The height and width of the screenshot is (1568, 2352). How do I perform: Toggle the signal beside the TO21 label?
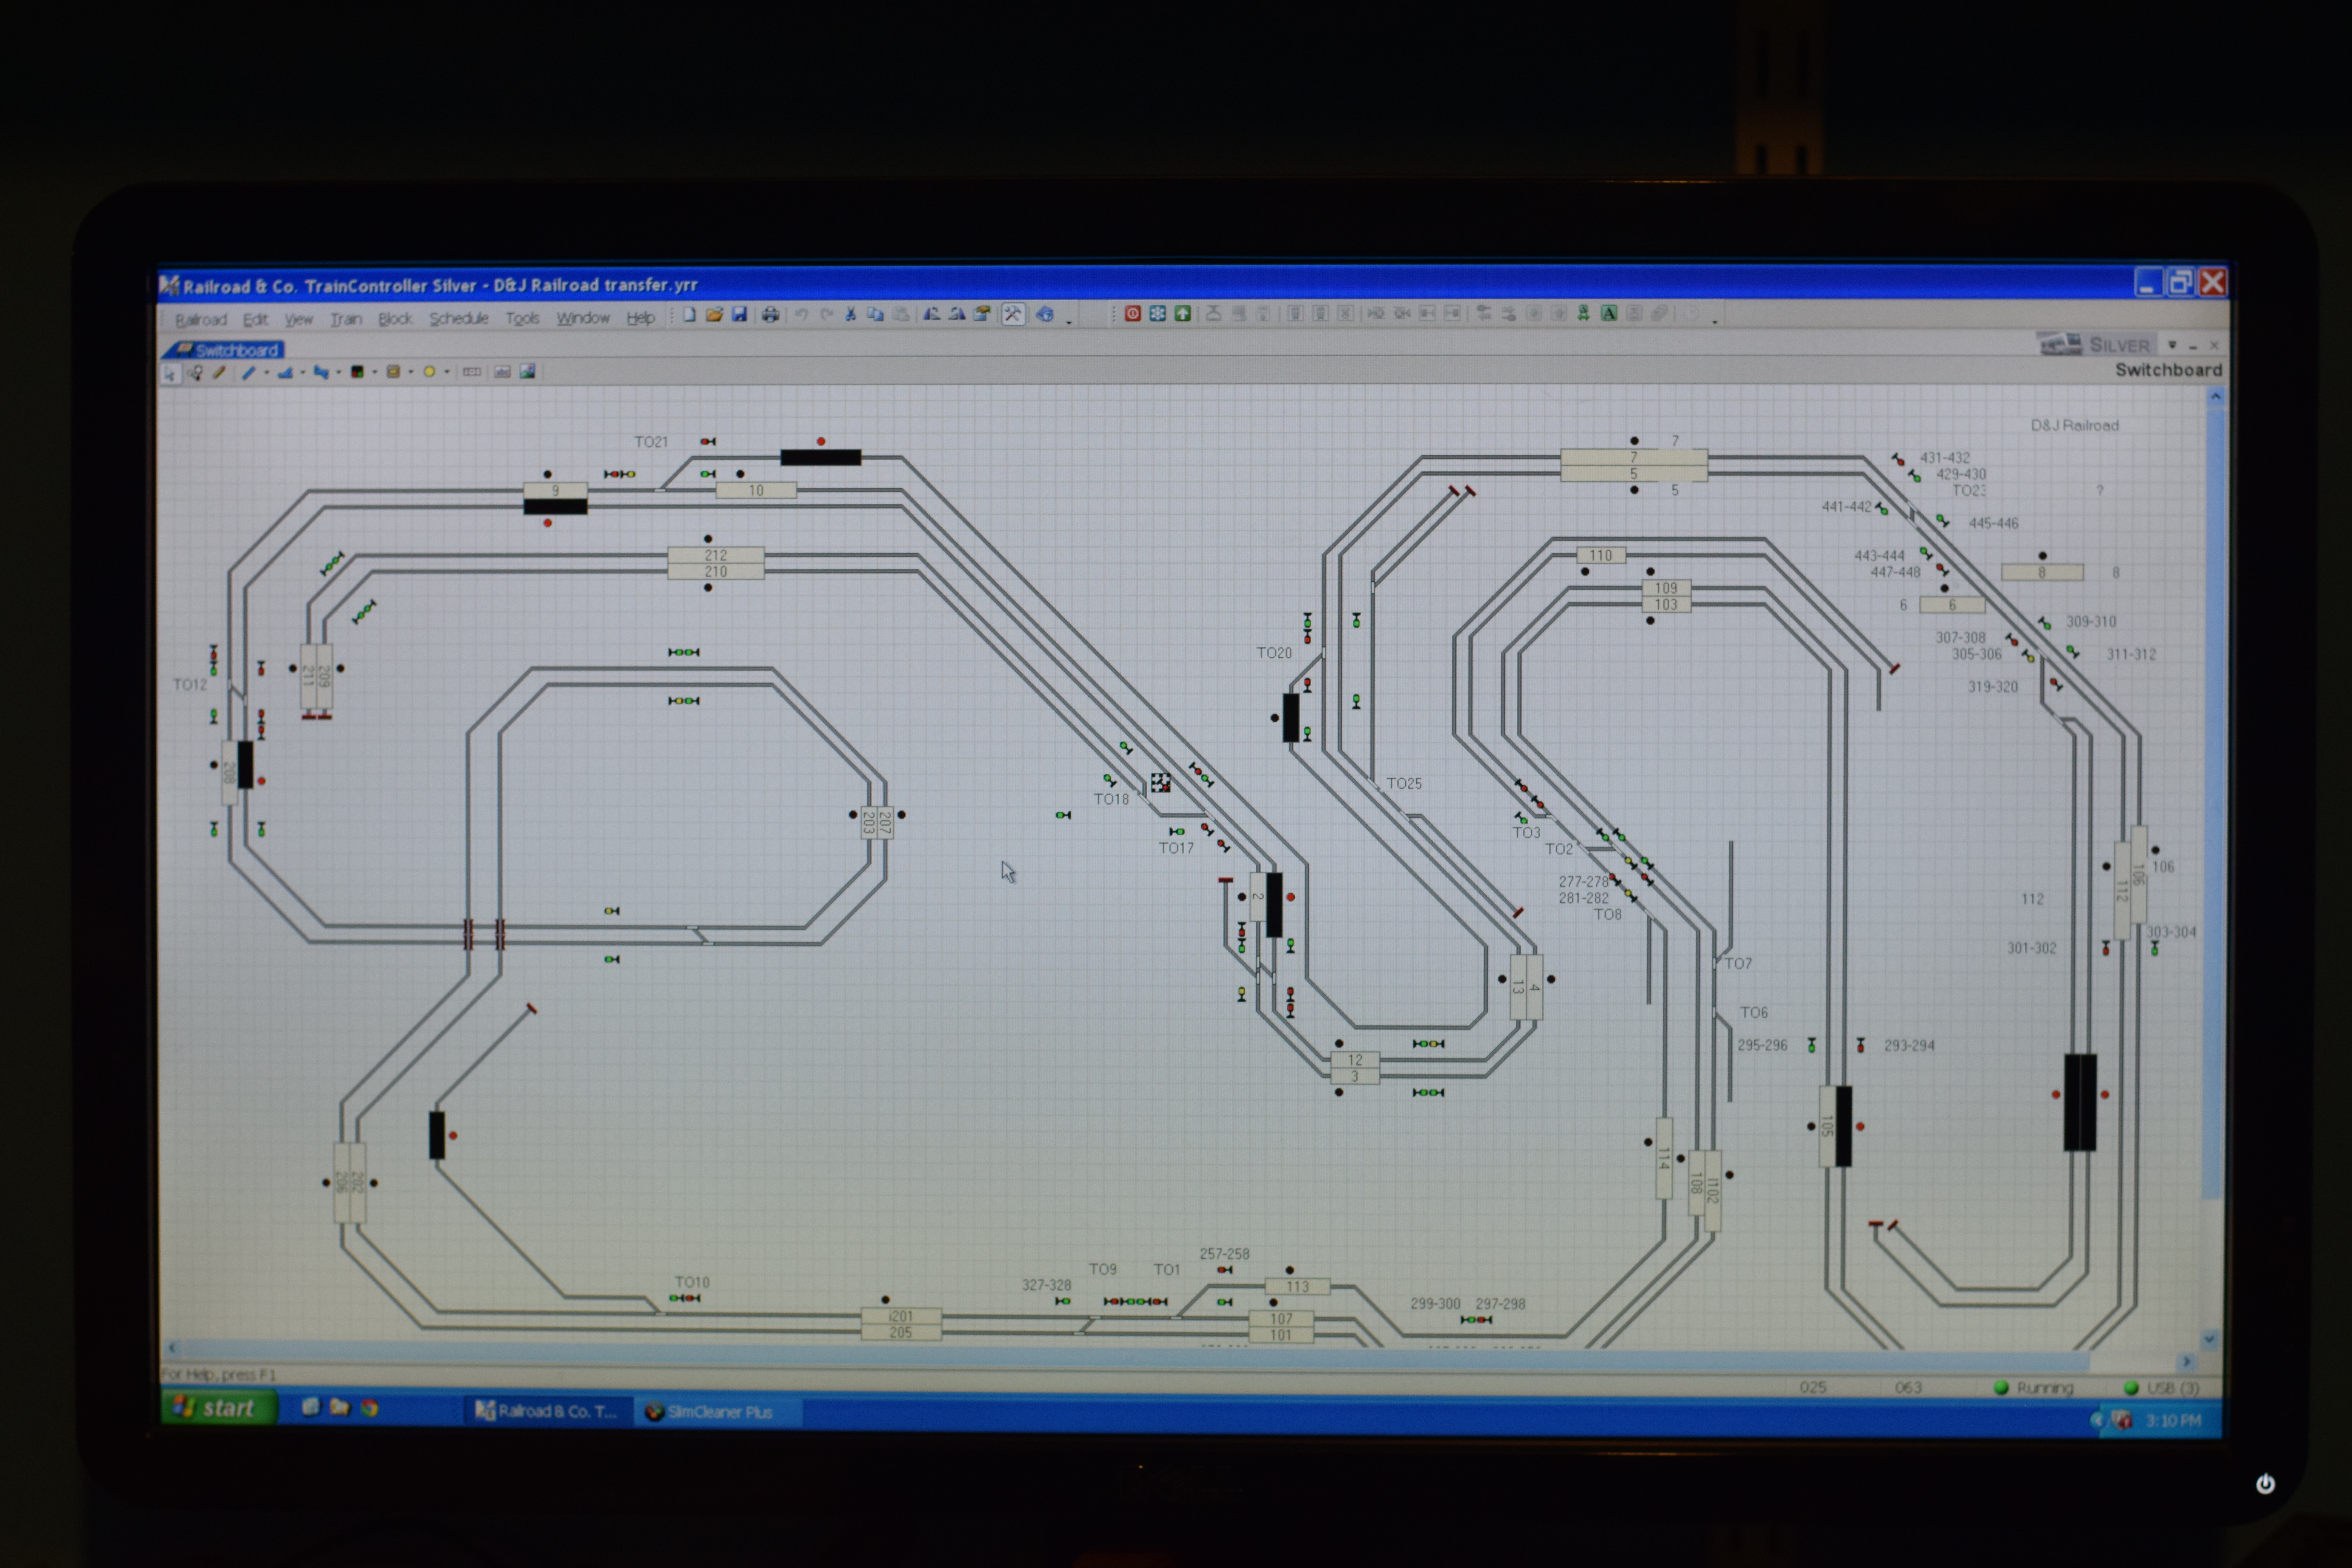(708, 441)
